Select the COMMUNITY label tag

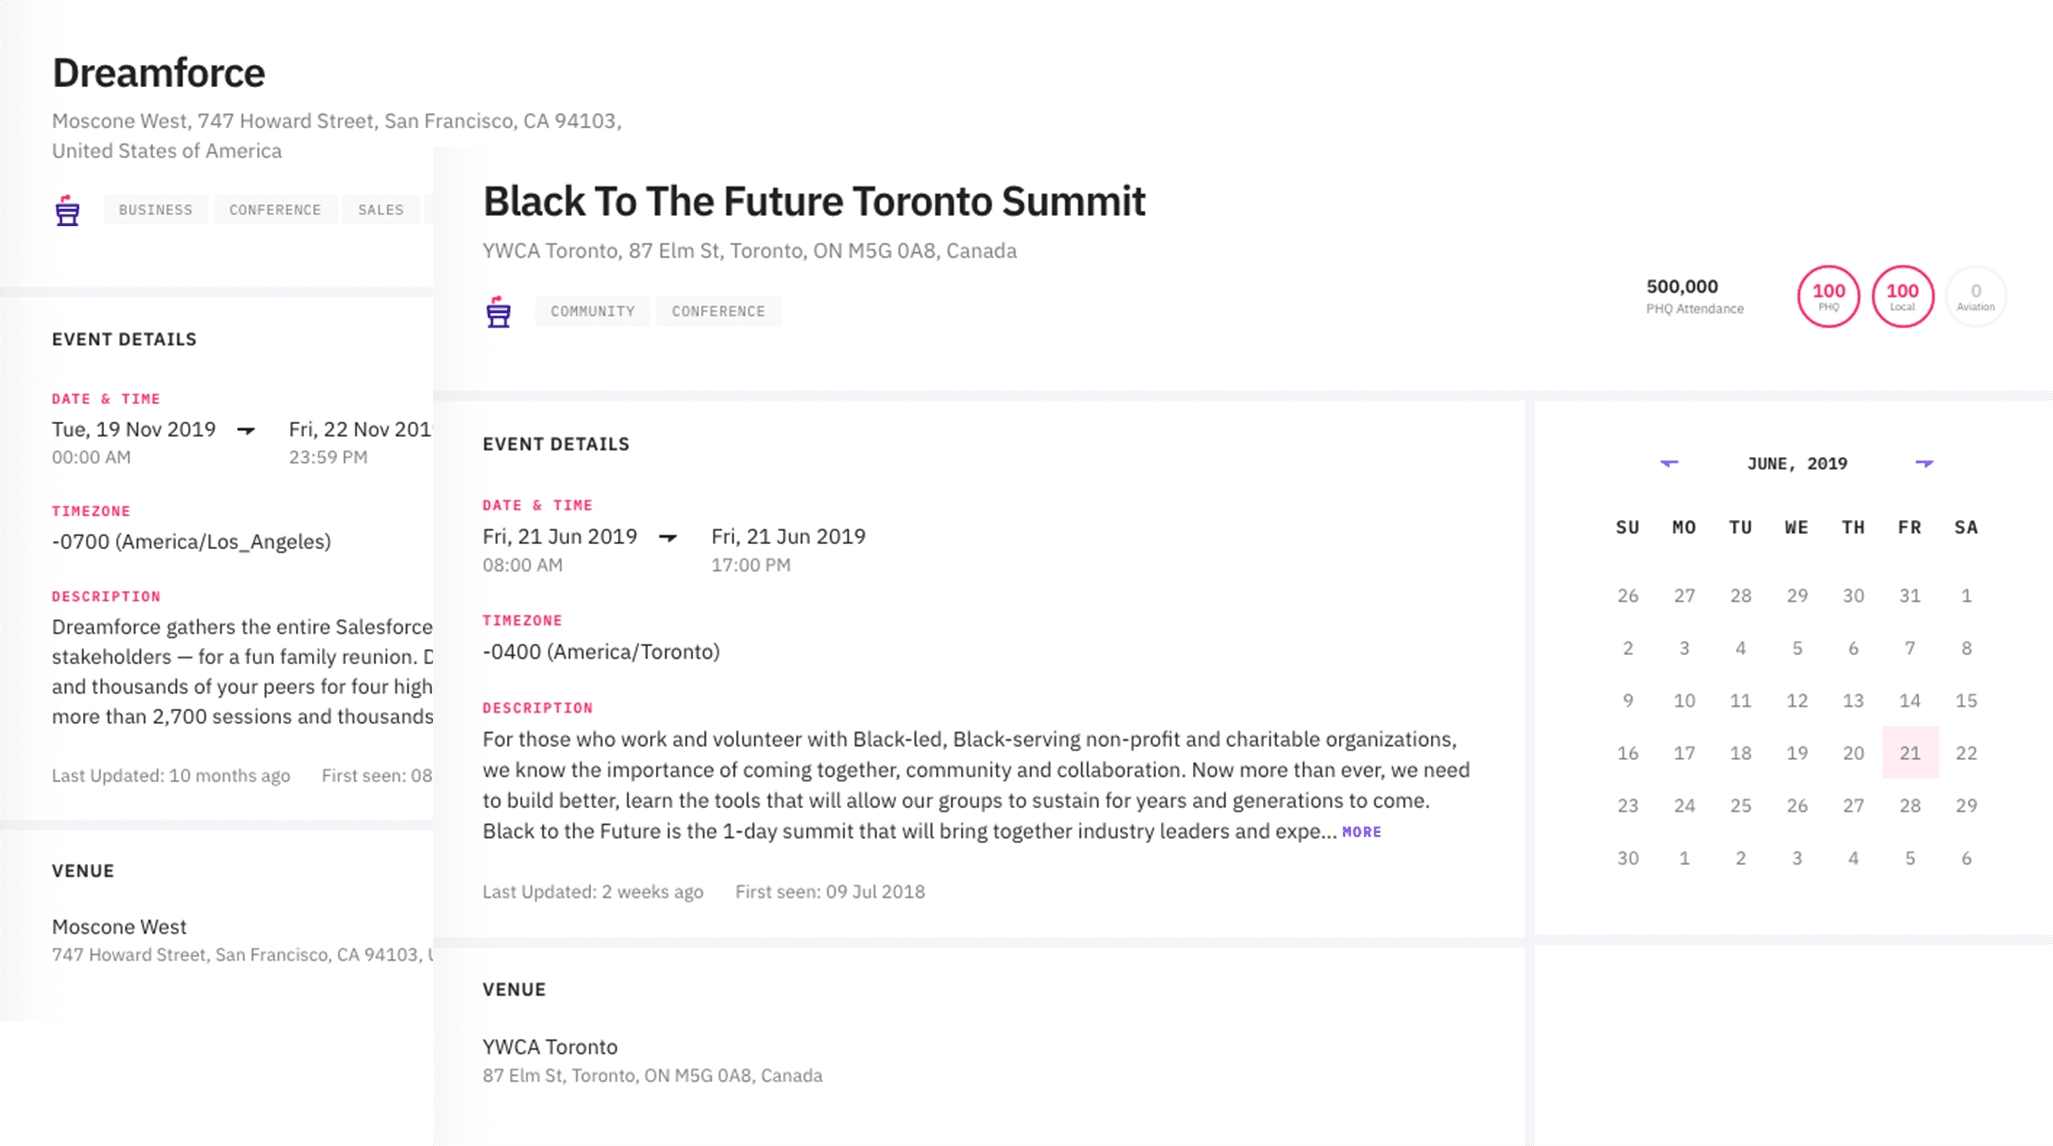click(592, 311)
